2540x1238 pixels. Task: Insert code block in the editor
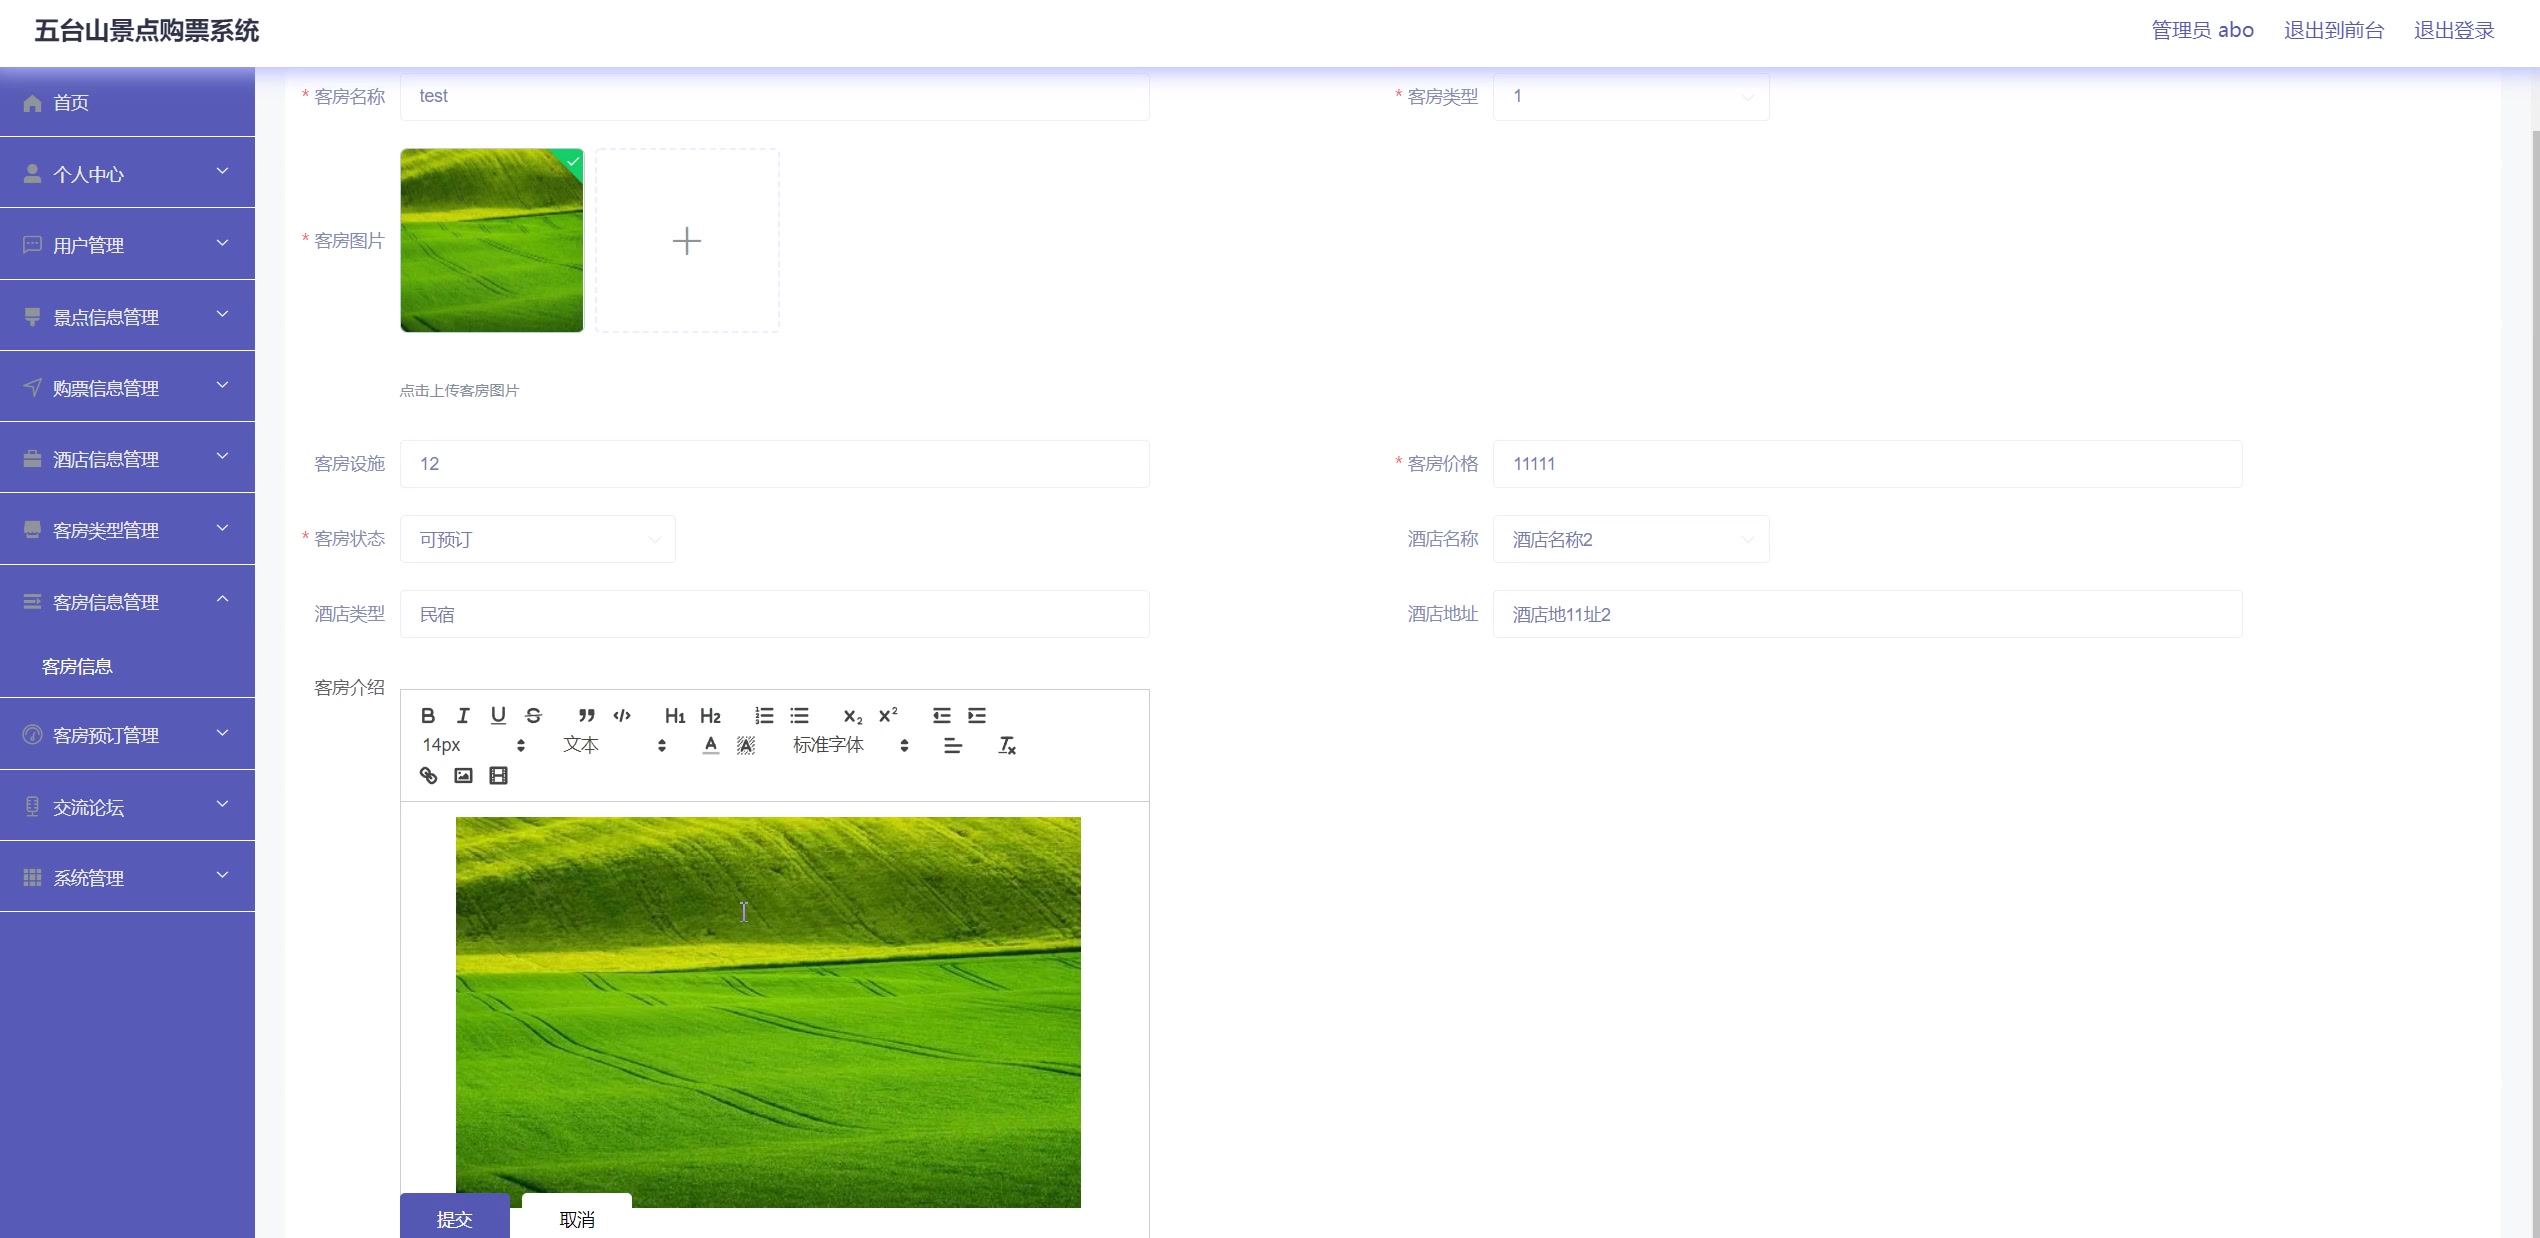622,715
